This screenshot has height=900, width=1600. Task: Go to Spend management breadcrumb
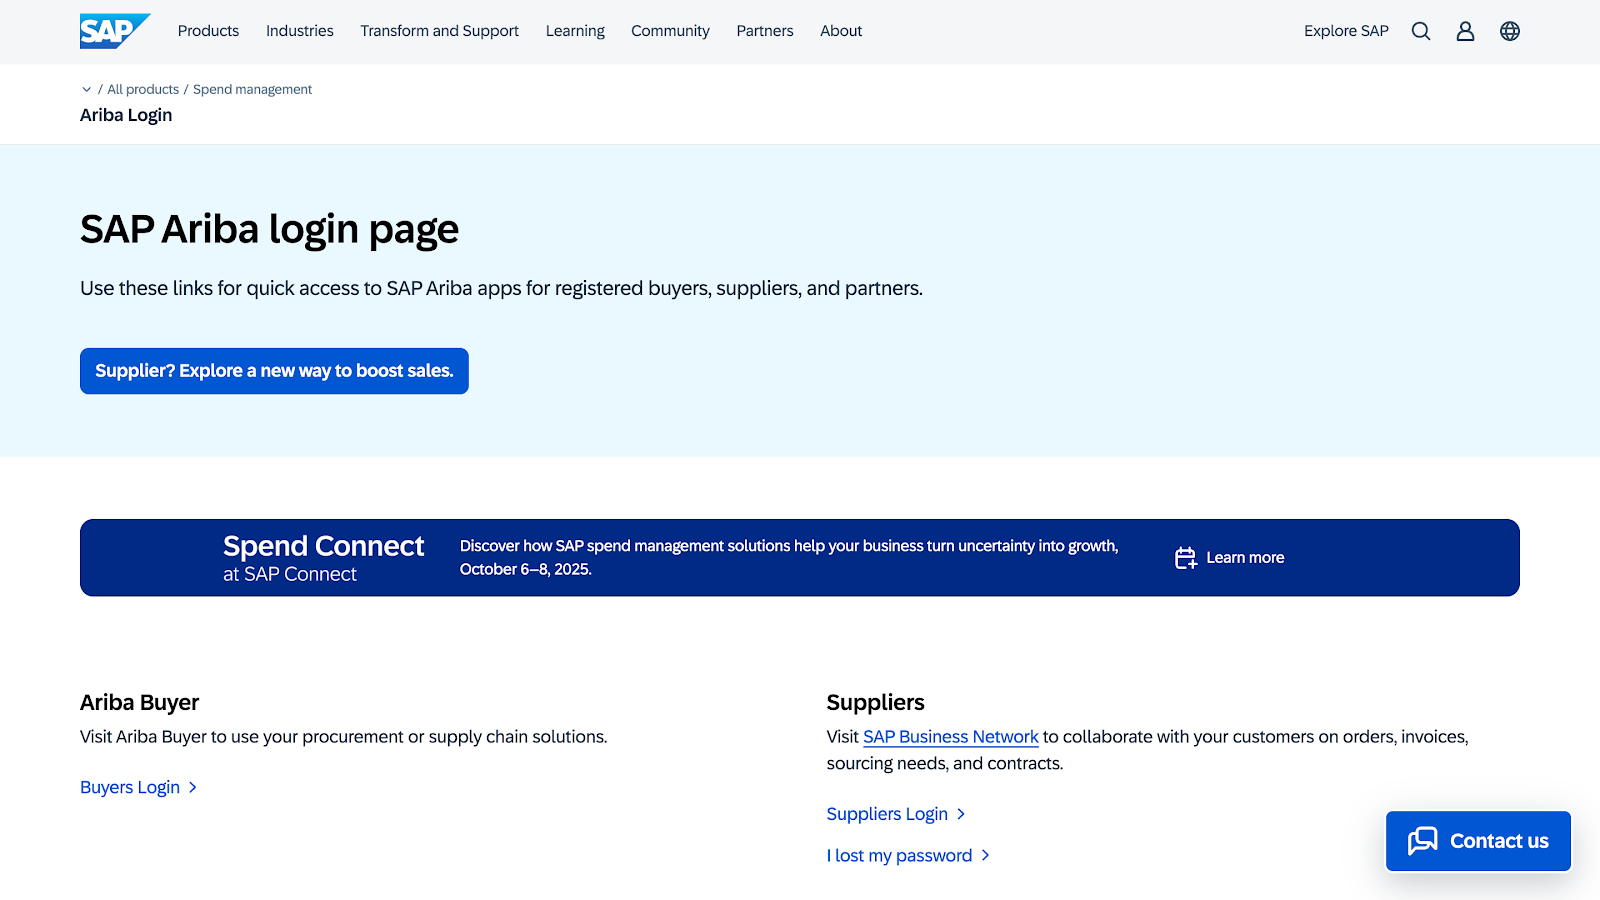pyautogui.click(x=252, y=89)
